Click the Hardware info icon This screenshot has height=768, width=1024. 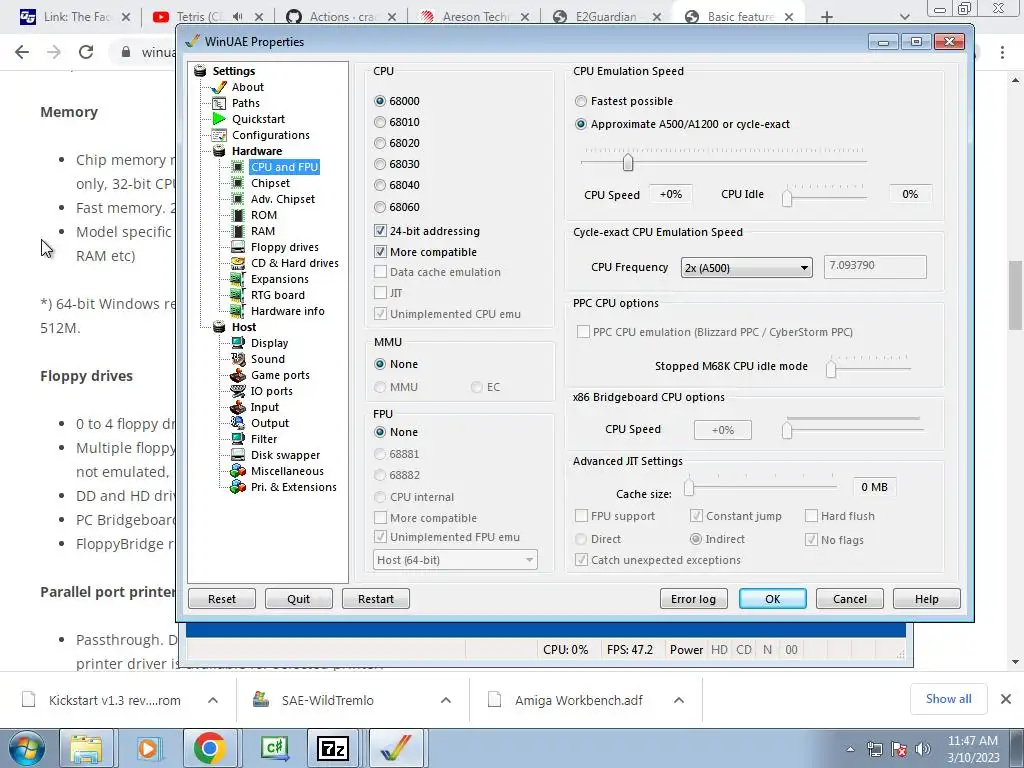[238, 311]
